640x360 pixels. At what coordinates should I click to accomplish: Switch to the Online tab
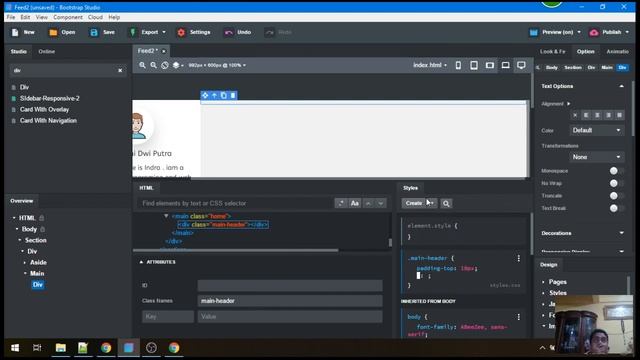pyautogui.click(x=47, y=51)
